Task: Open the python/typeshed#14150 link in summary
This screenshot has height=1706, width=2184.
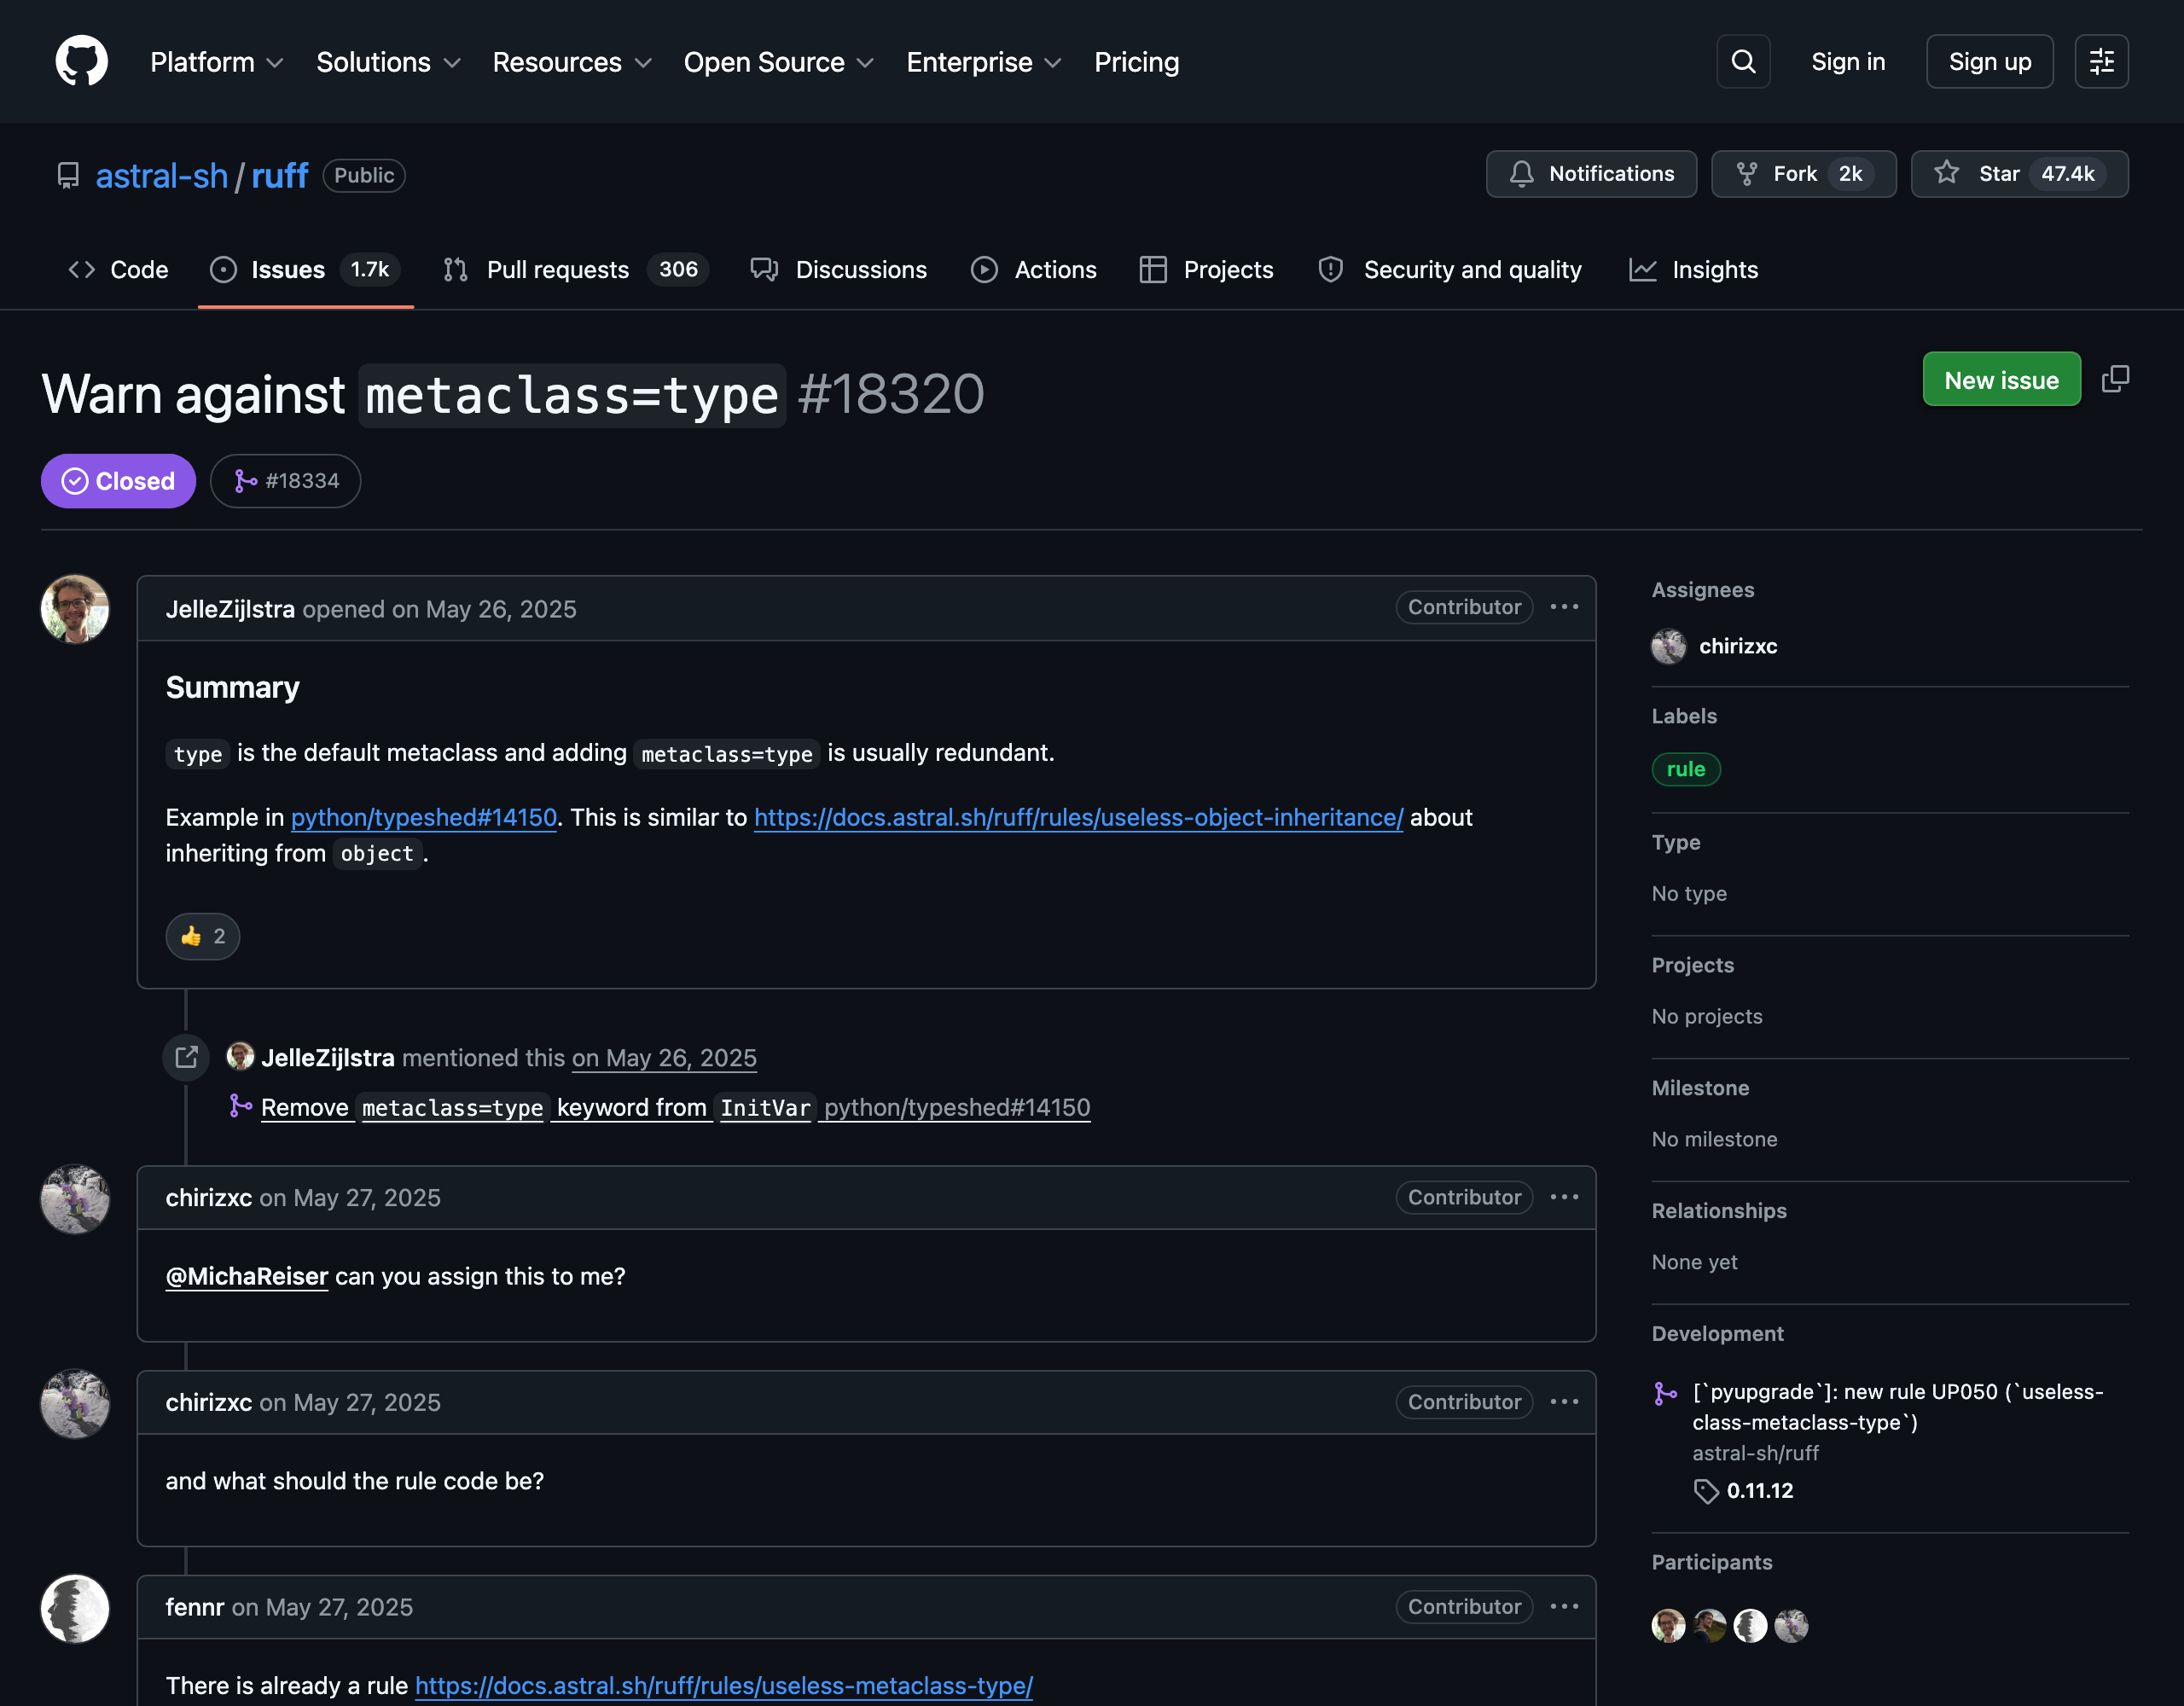Action: (x=424, y=817)
